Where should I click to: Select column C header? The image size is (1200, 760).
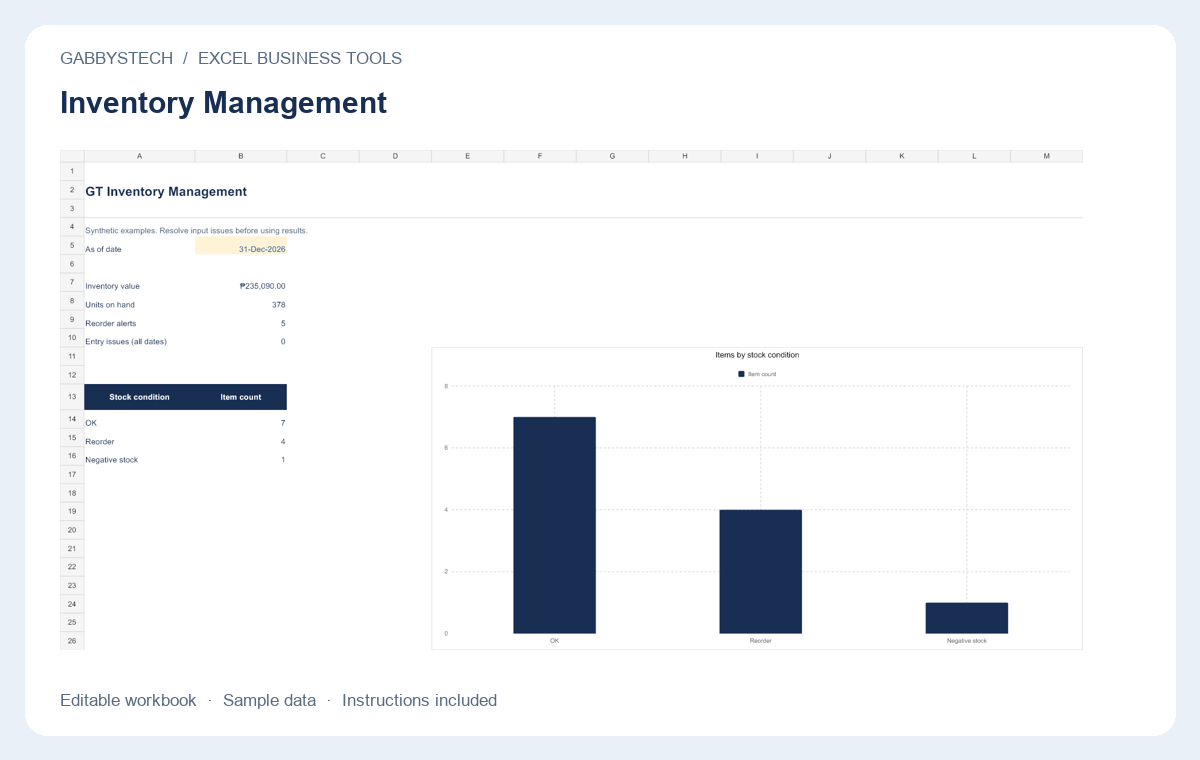(x=323, y=156)
